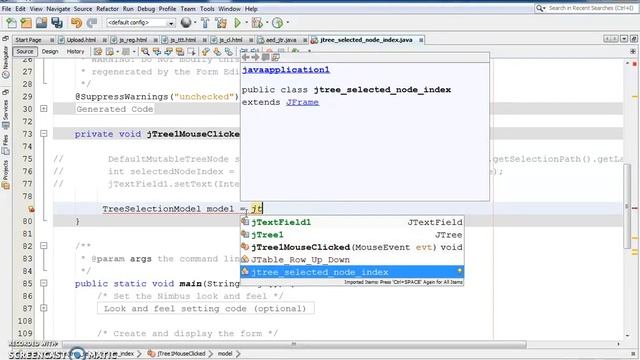Click the Debug Project icon
Viewport: 640px width, 360px height.
point(257,23)
